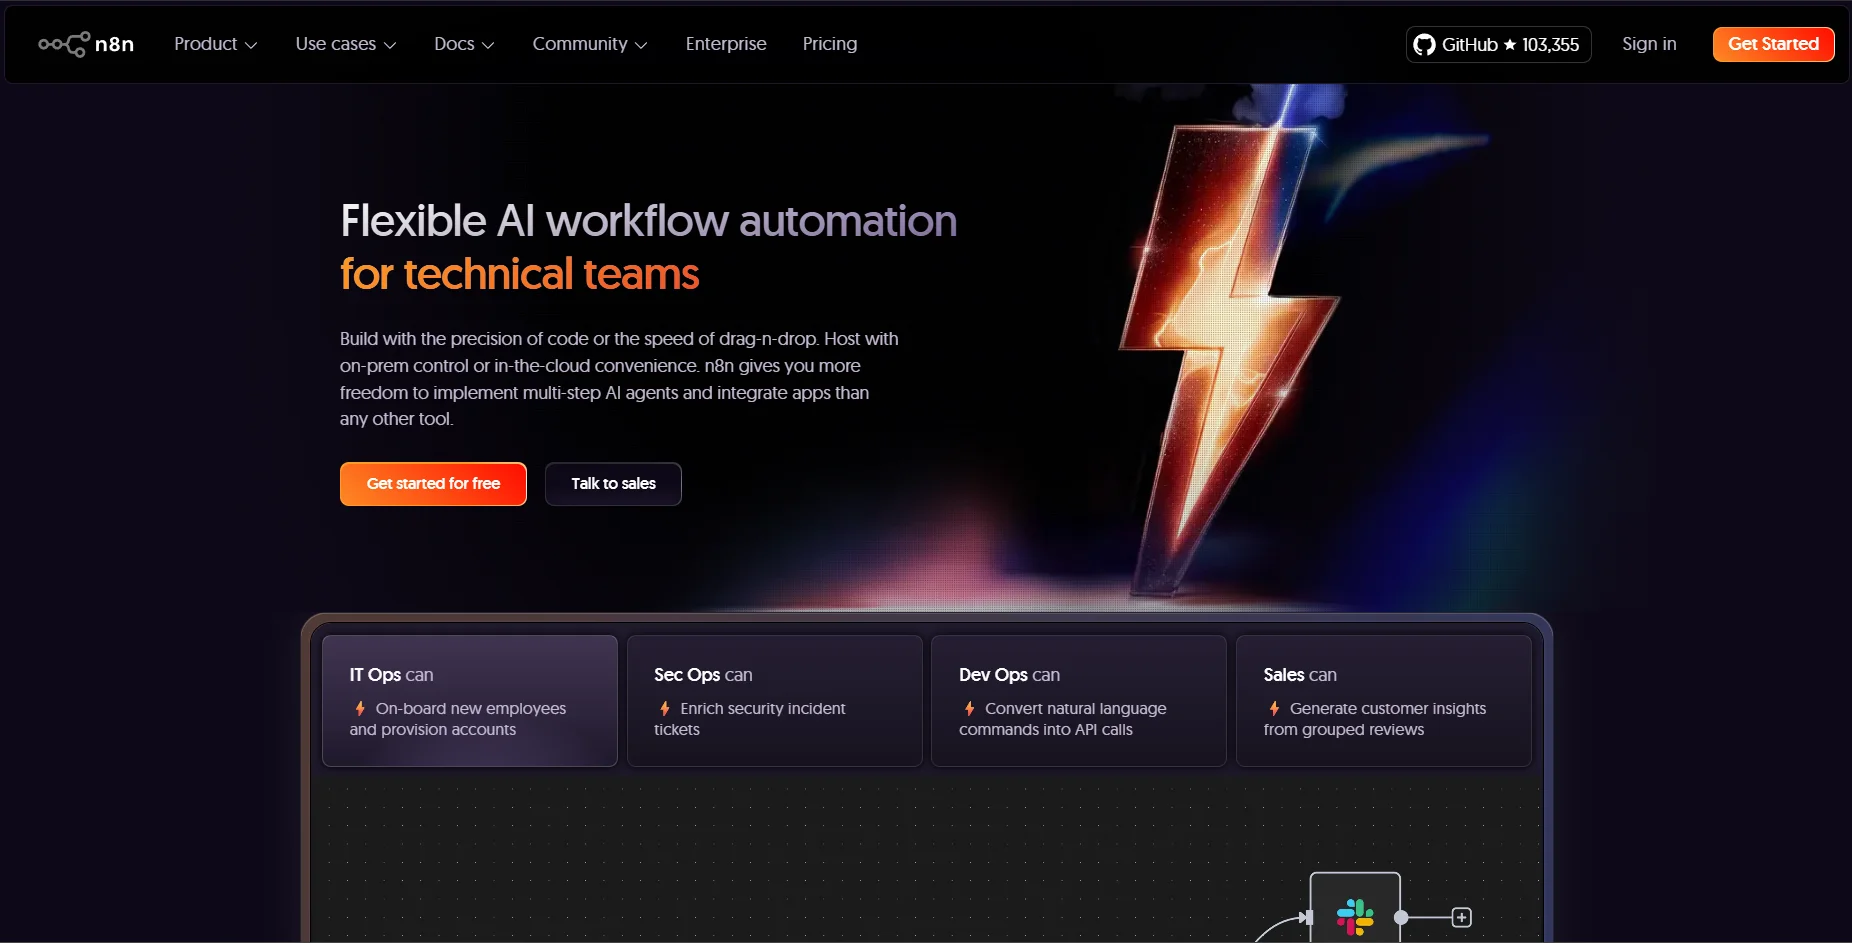The image size is (1852, 943).
Task: Open the GitHub octocat icon link
Action: [1424, 44]
